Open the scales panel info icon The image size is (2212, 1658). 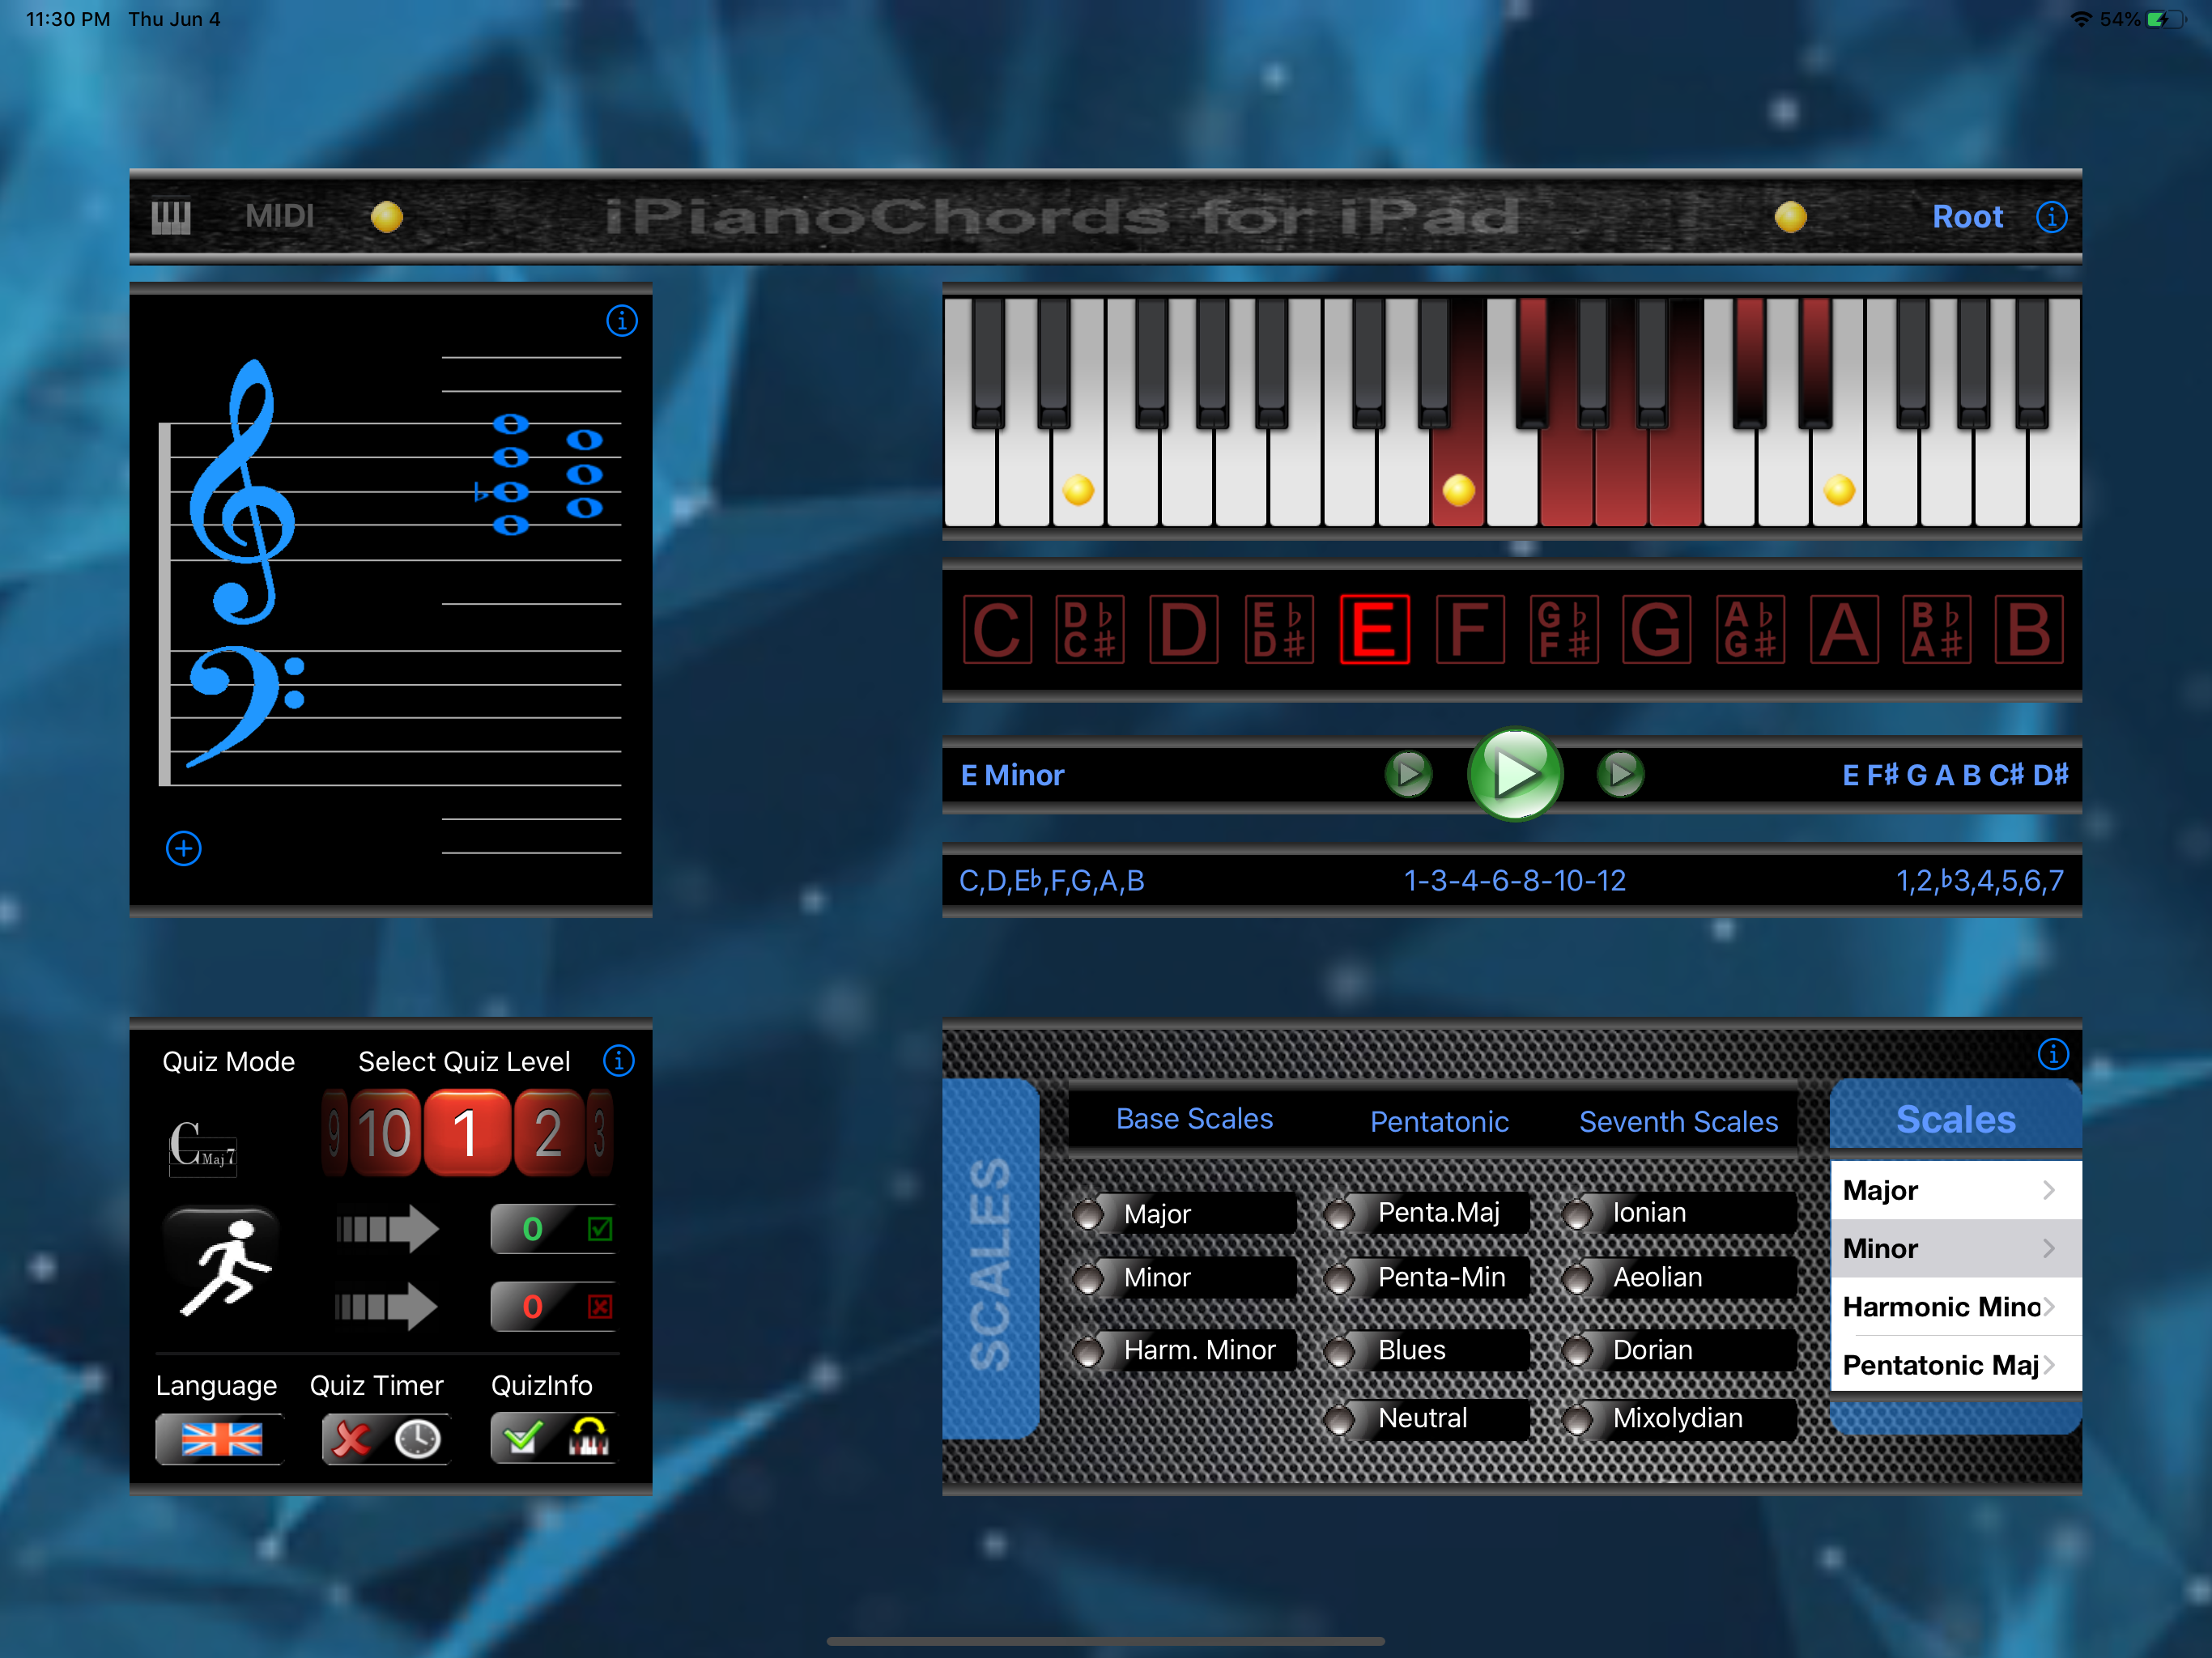(x=2052, y=1054)
